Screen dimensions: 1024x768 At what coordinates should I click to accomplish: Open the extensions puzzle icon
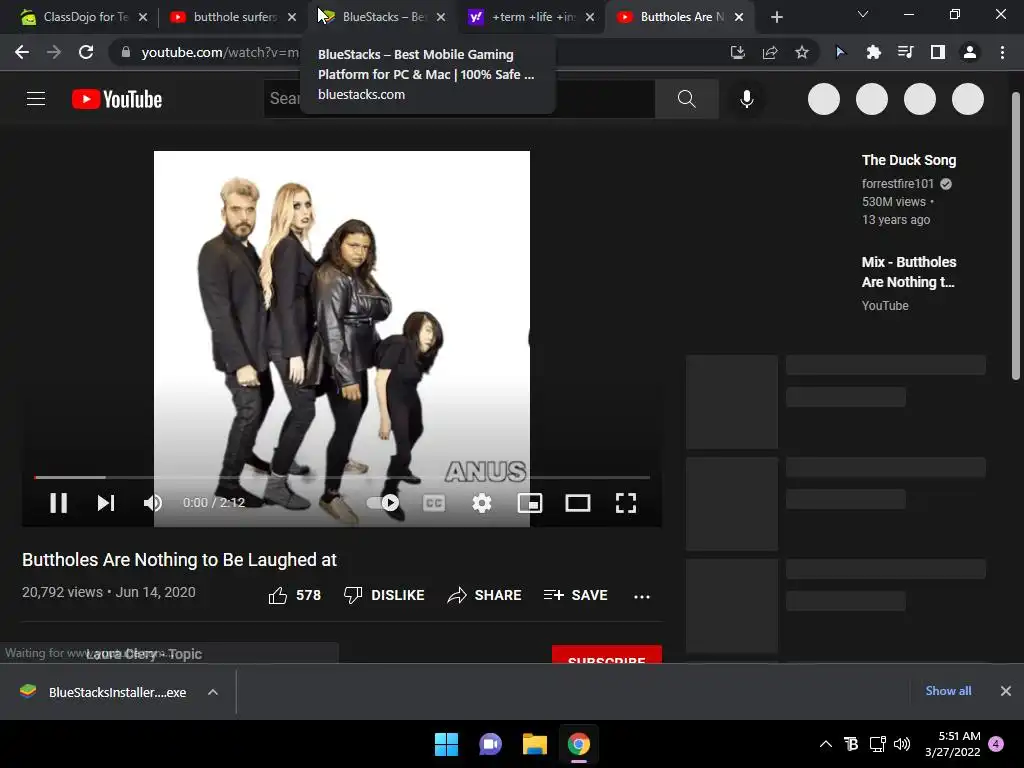click(x=873, y=52)
